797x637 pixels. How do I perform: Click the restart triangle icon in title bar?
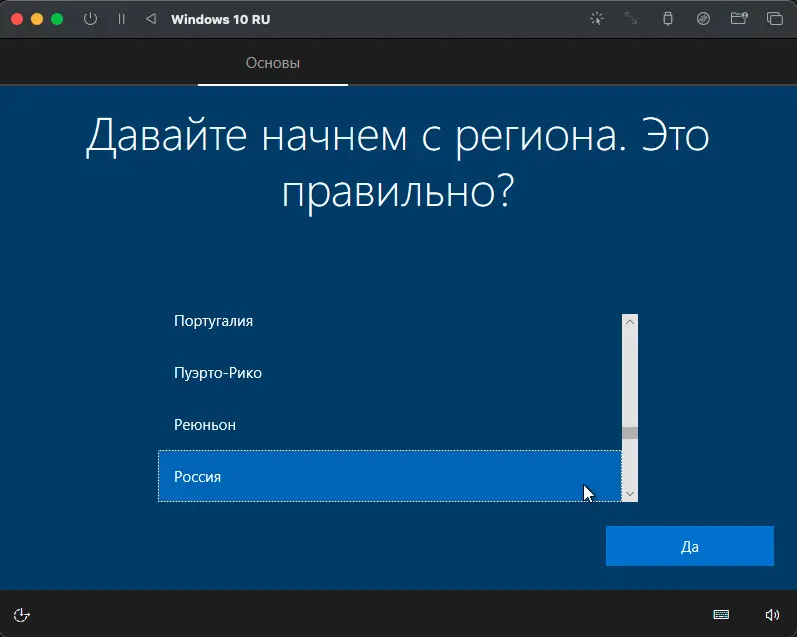pos(151,19)
